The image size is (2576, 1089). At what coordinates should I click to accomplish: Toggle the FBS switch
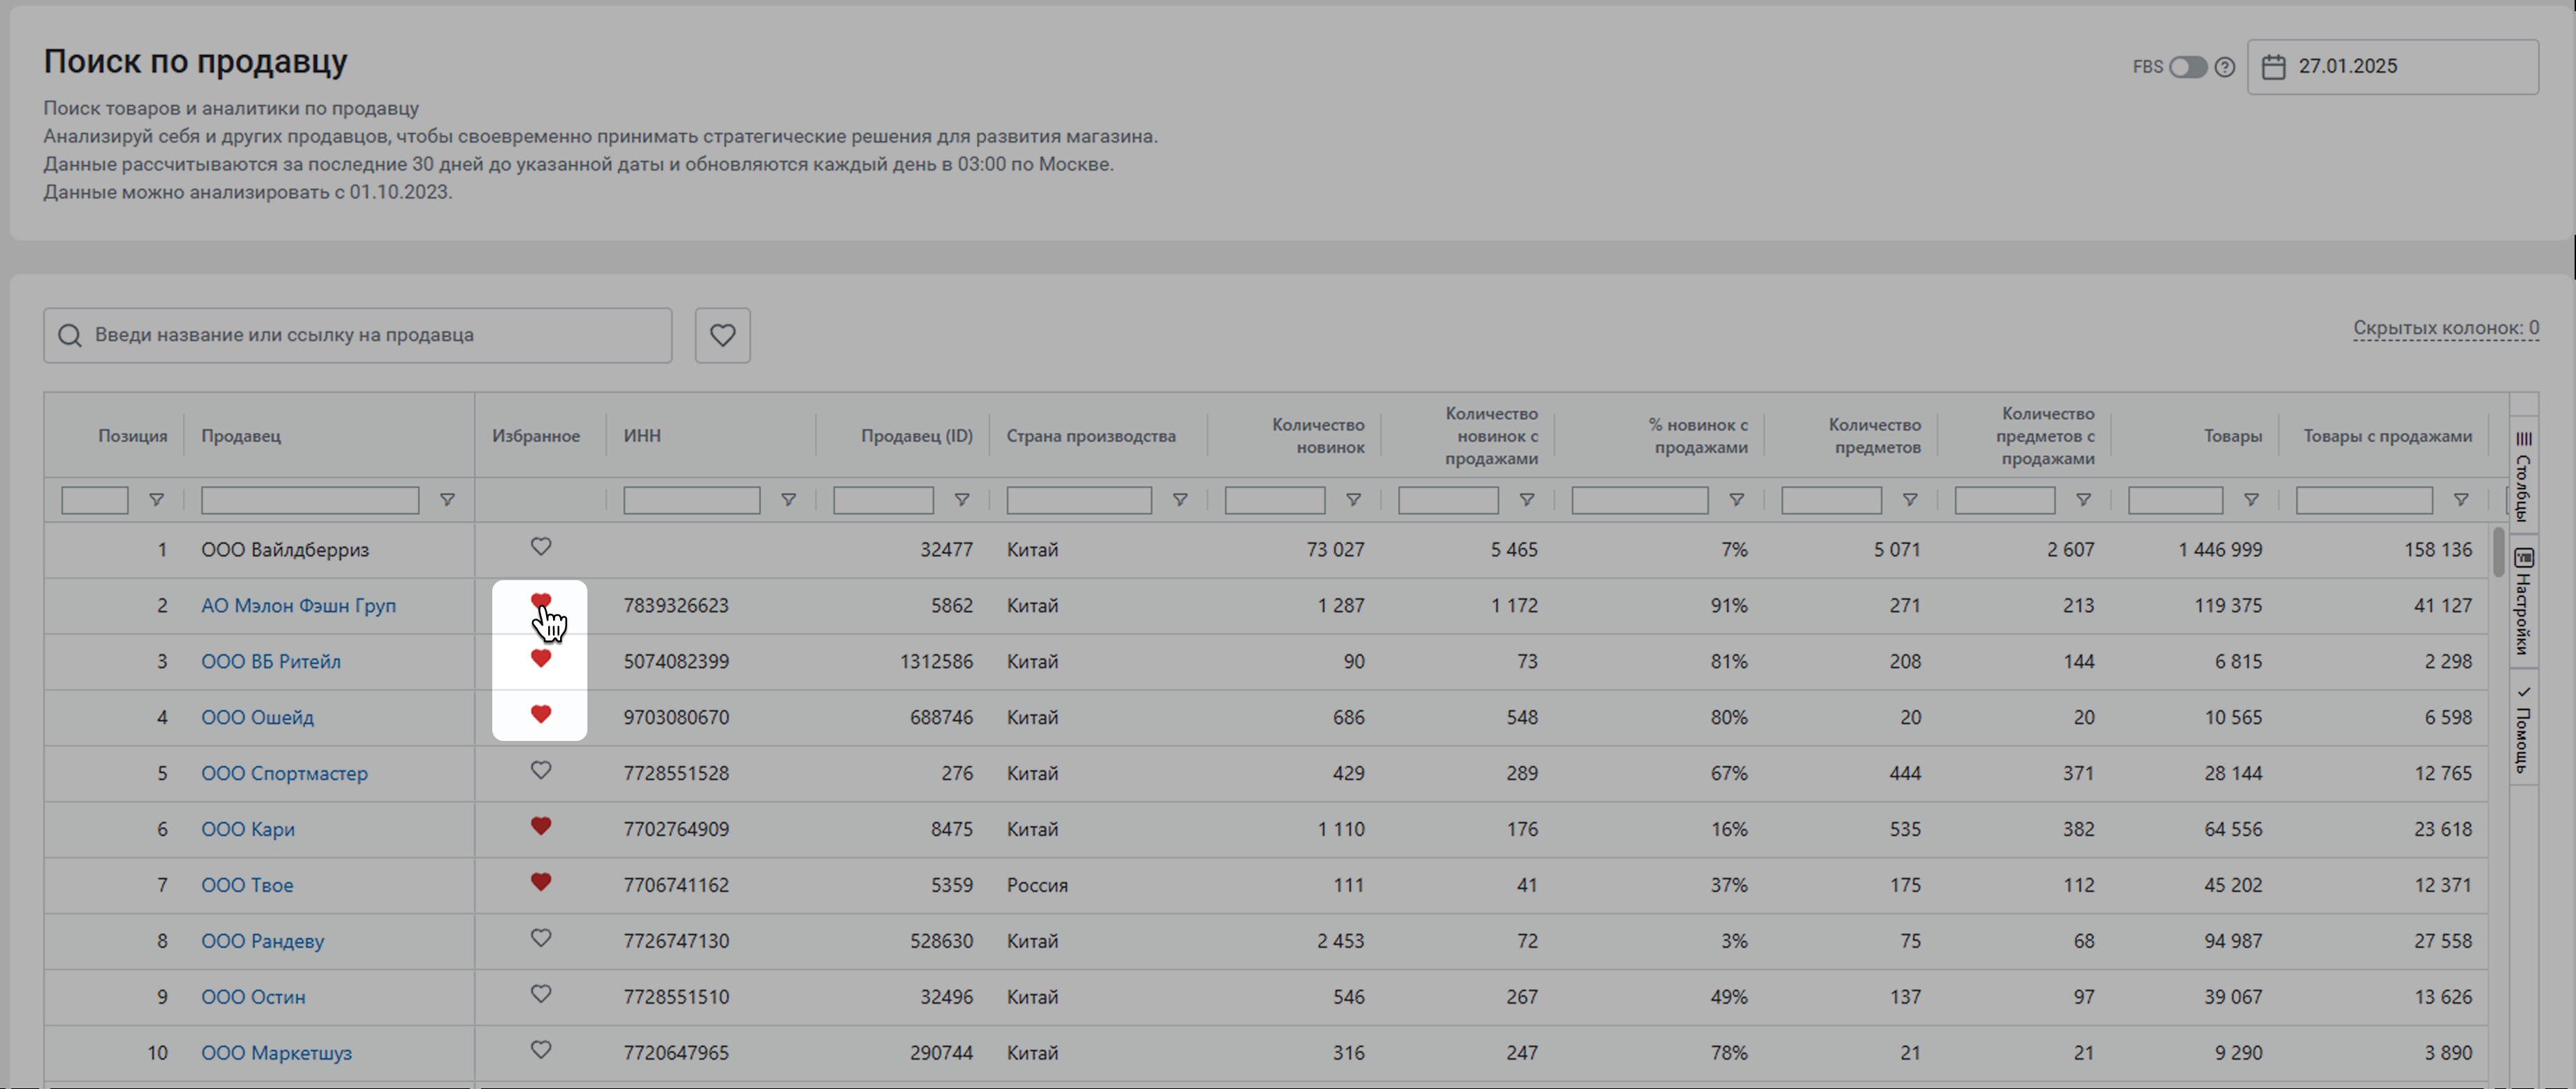pyautogui.click(x=2187, y=67)
